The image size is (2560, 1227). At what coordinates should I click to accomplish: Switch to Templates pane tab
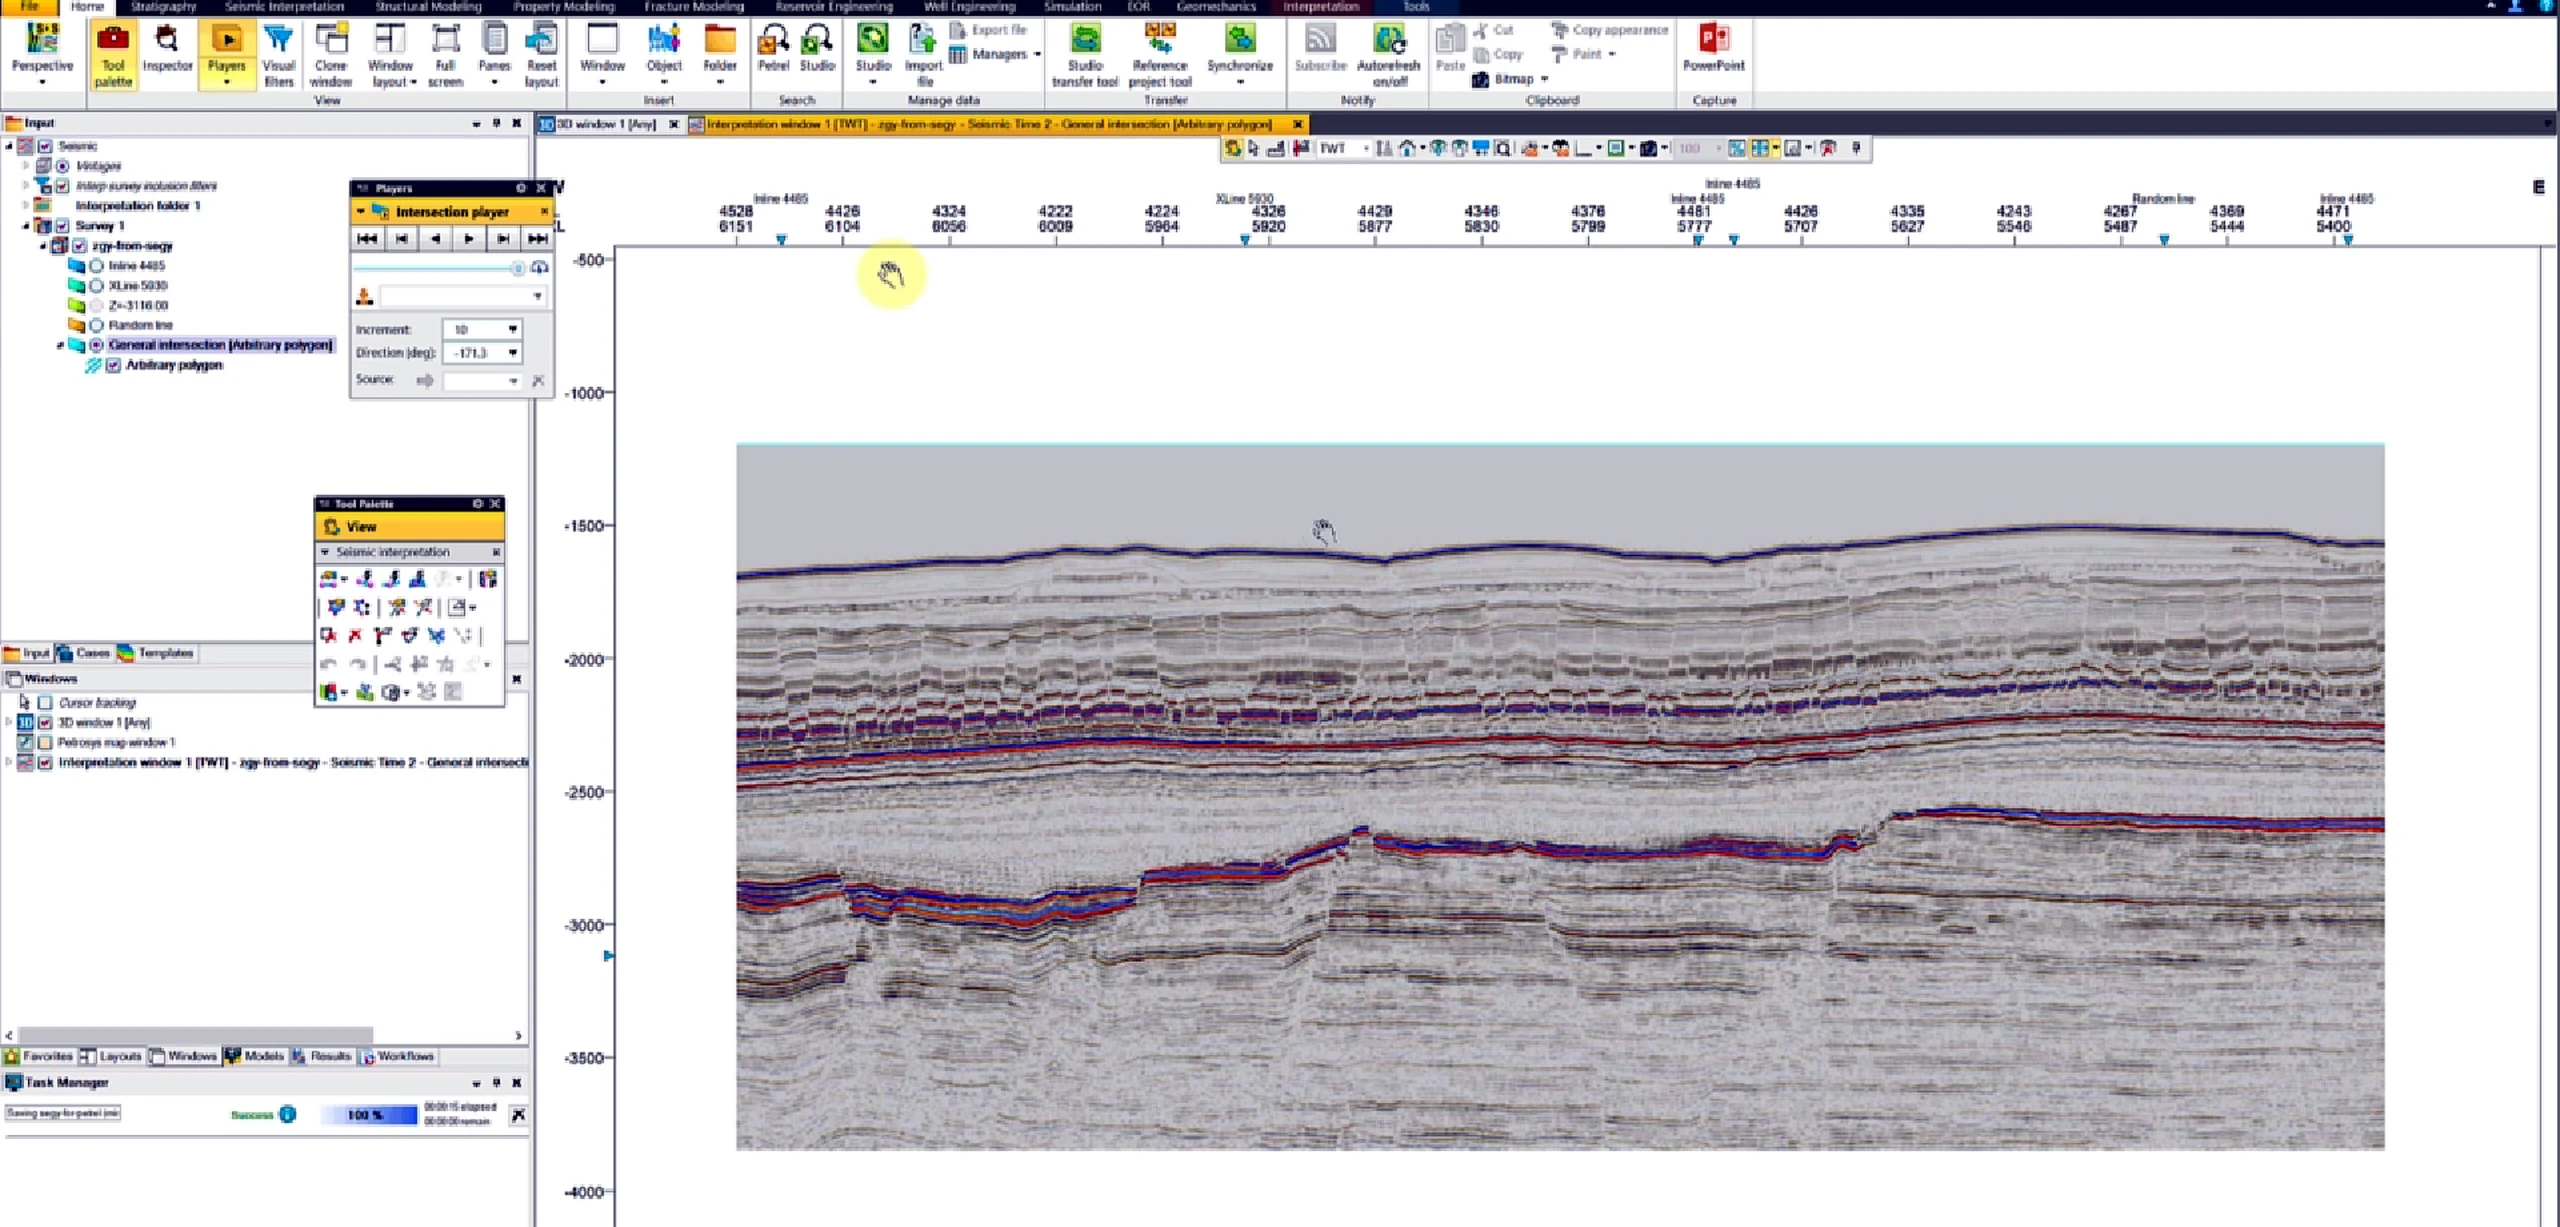tap(156, 653)
